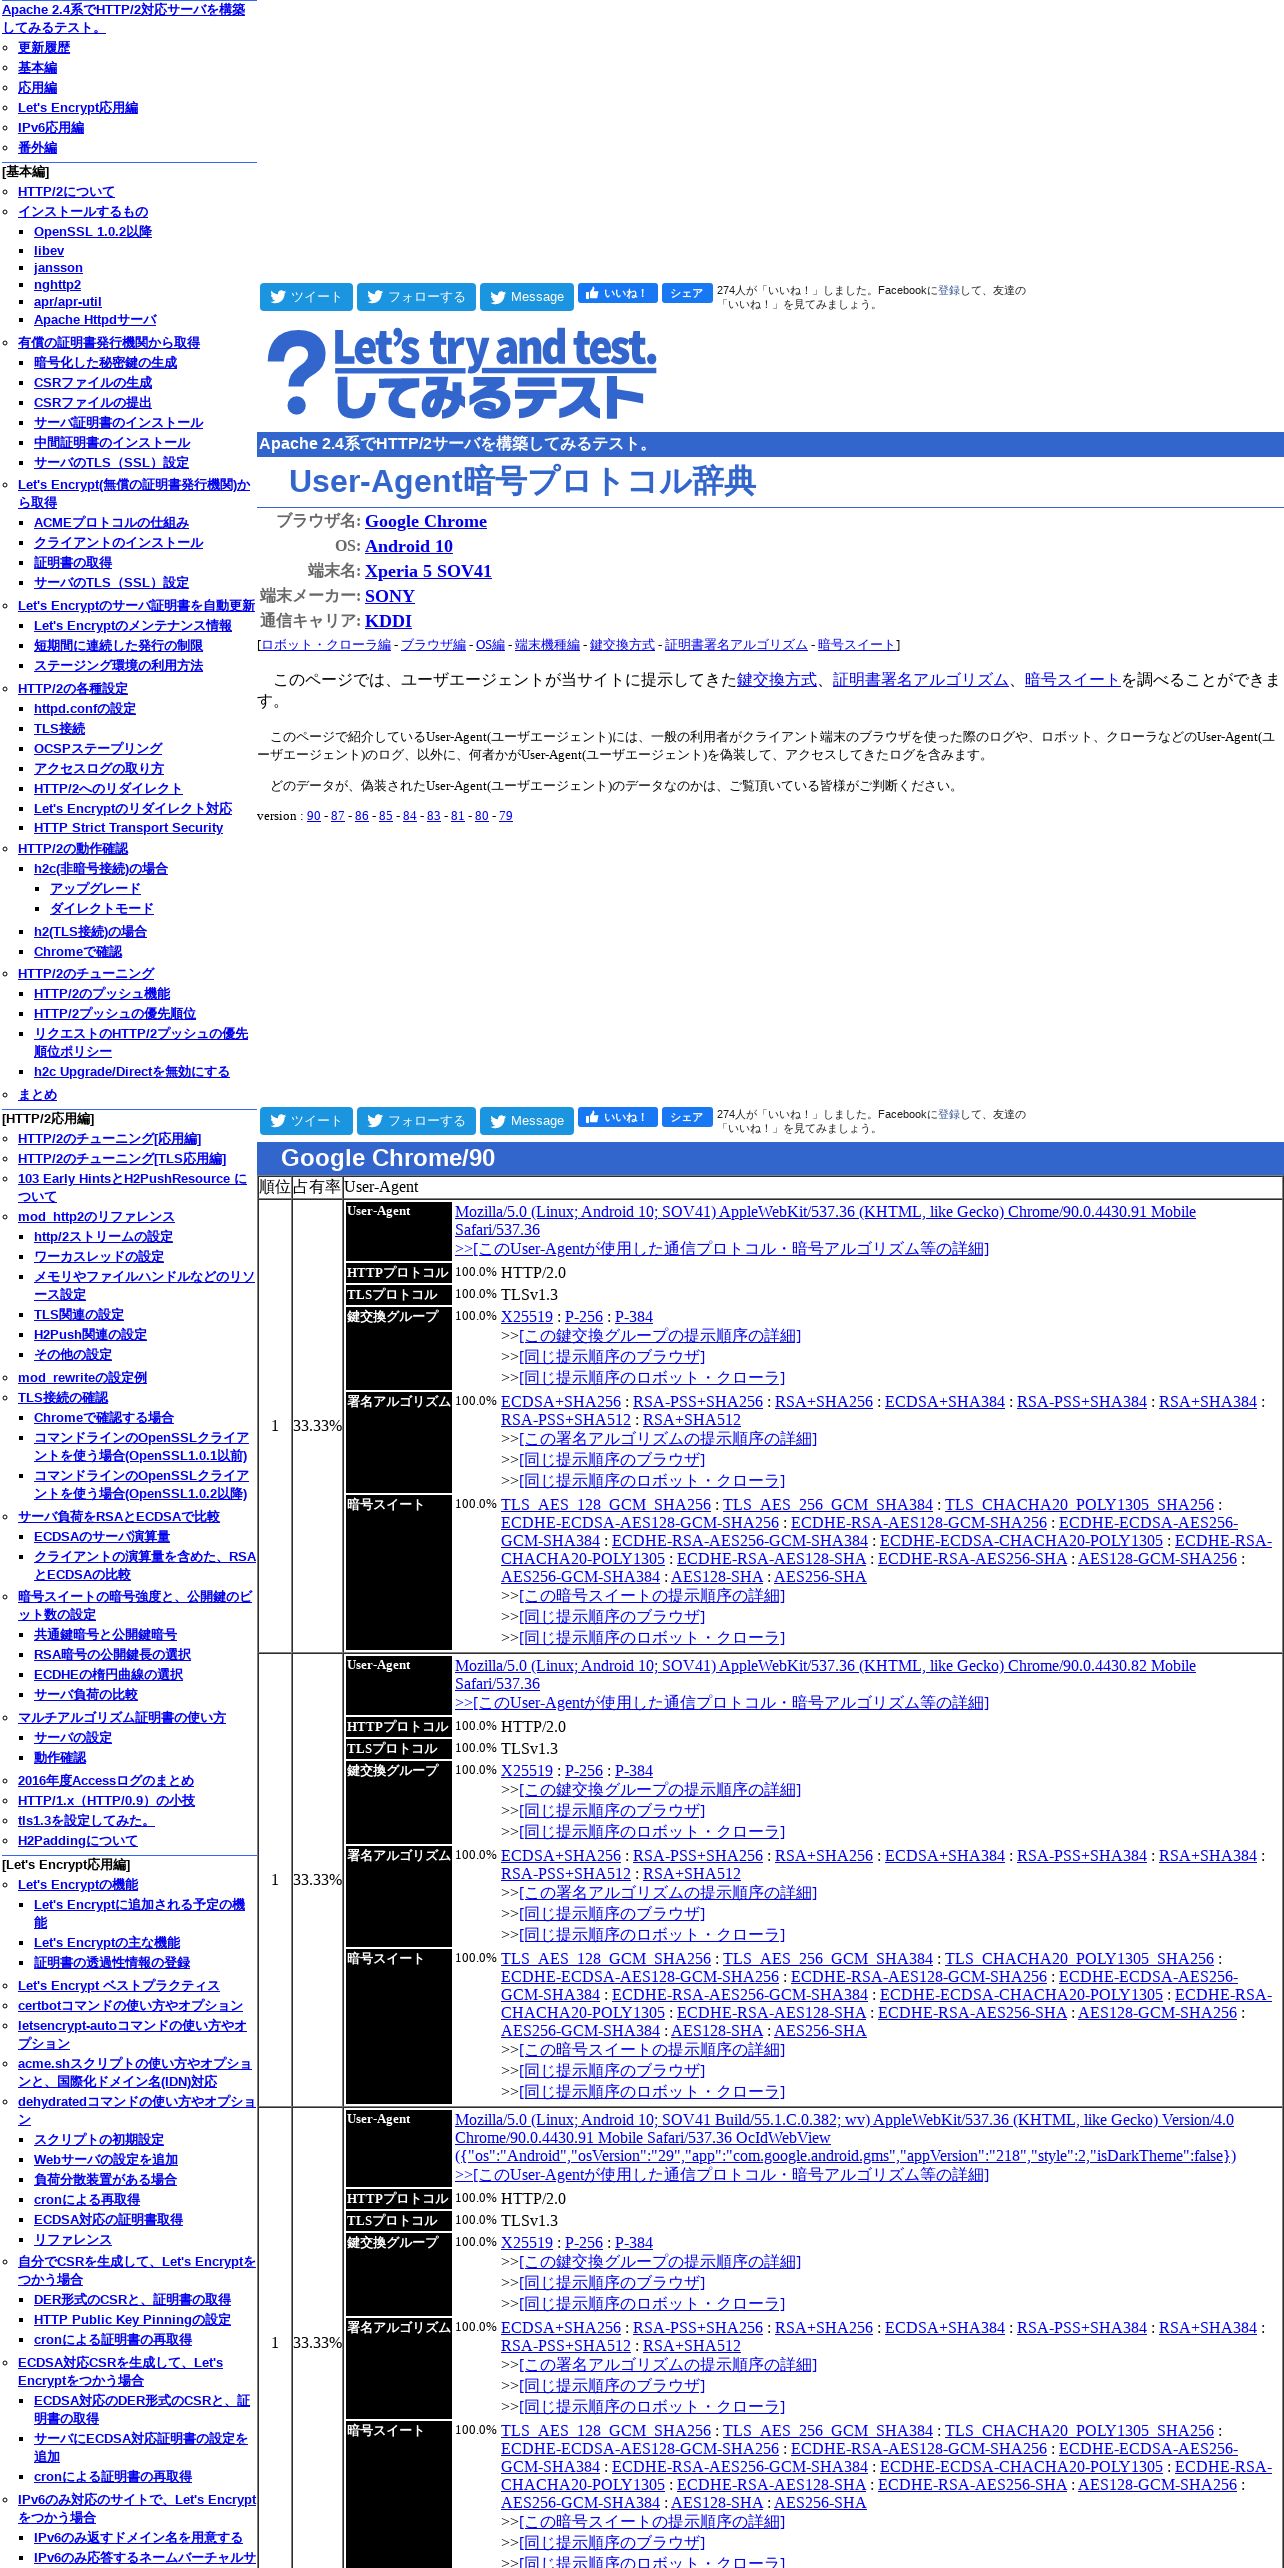
Task: Open HTTP Public Key Pinningの設定 sidebar link
Action: point(132,2320)
